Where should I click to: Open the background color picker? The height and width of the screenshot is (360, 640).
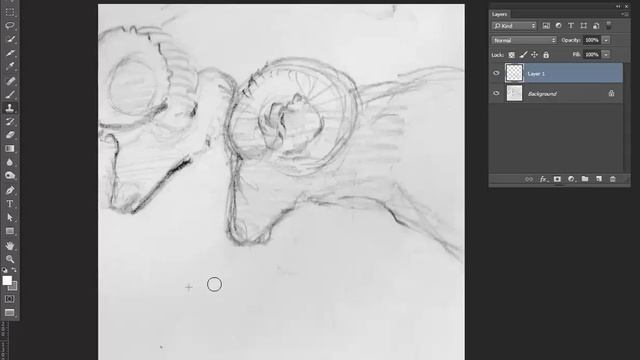pyautogui.click(x=14, y=287)
